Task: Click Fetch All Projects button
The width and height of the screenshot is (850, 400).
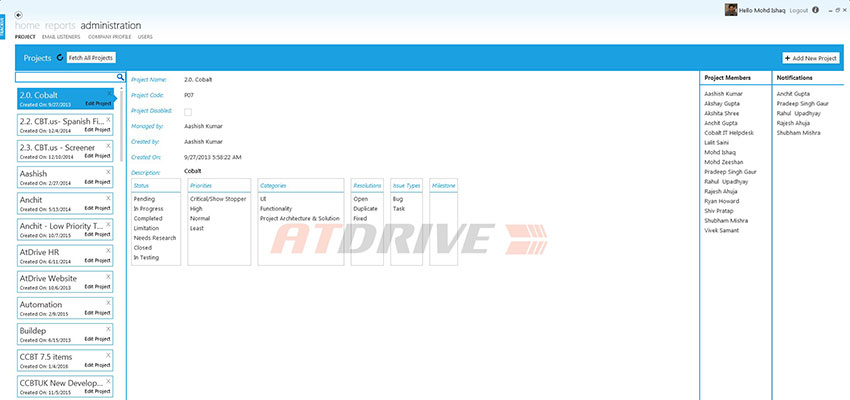Action: pyautogui.click(x=91, y=58)
